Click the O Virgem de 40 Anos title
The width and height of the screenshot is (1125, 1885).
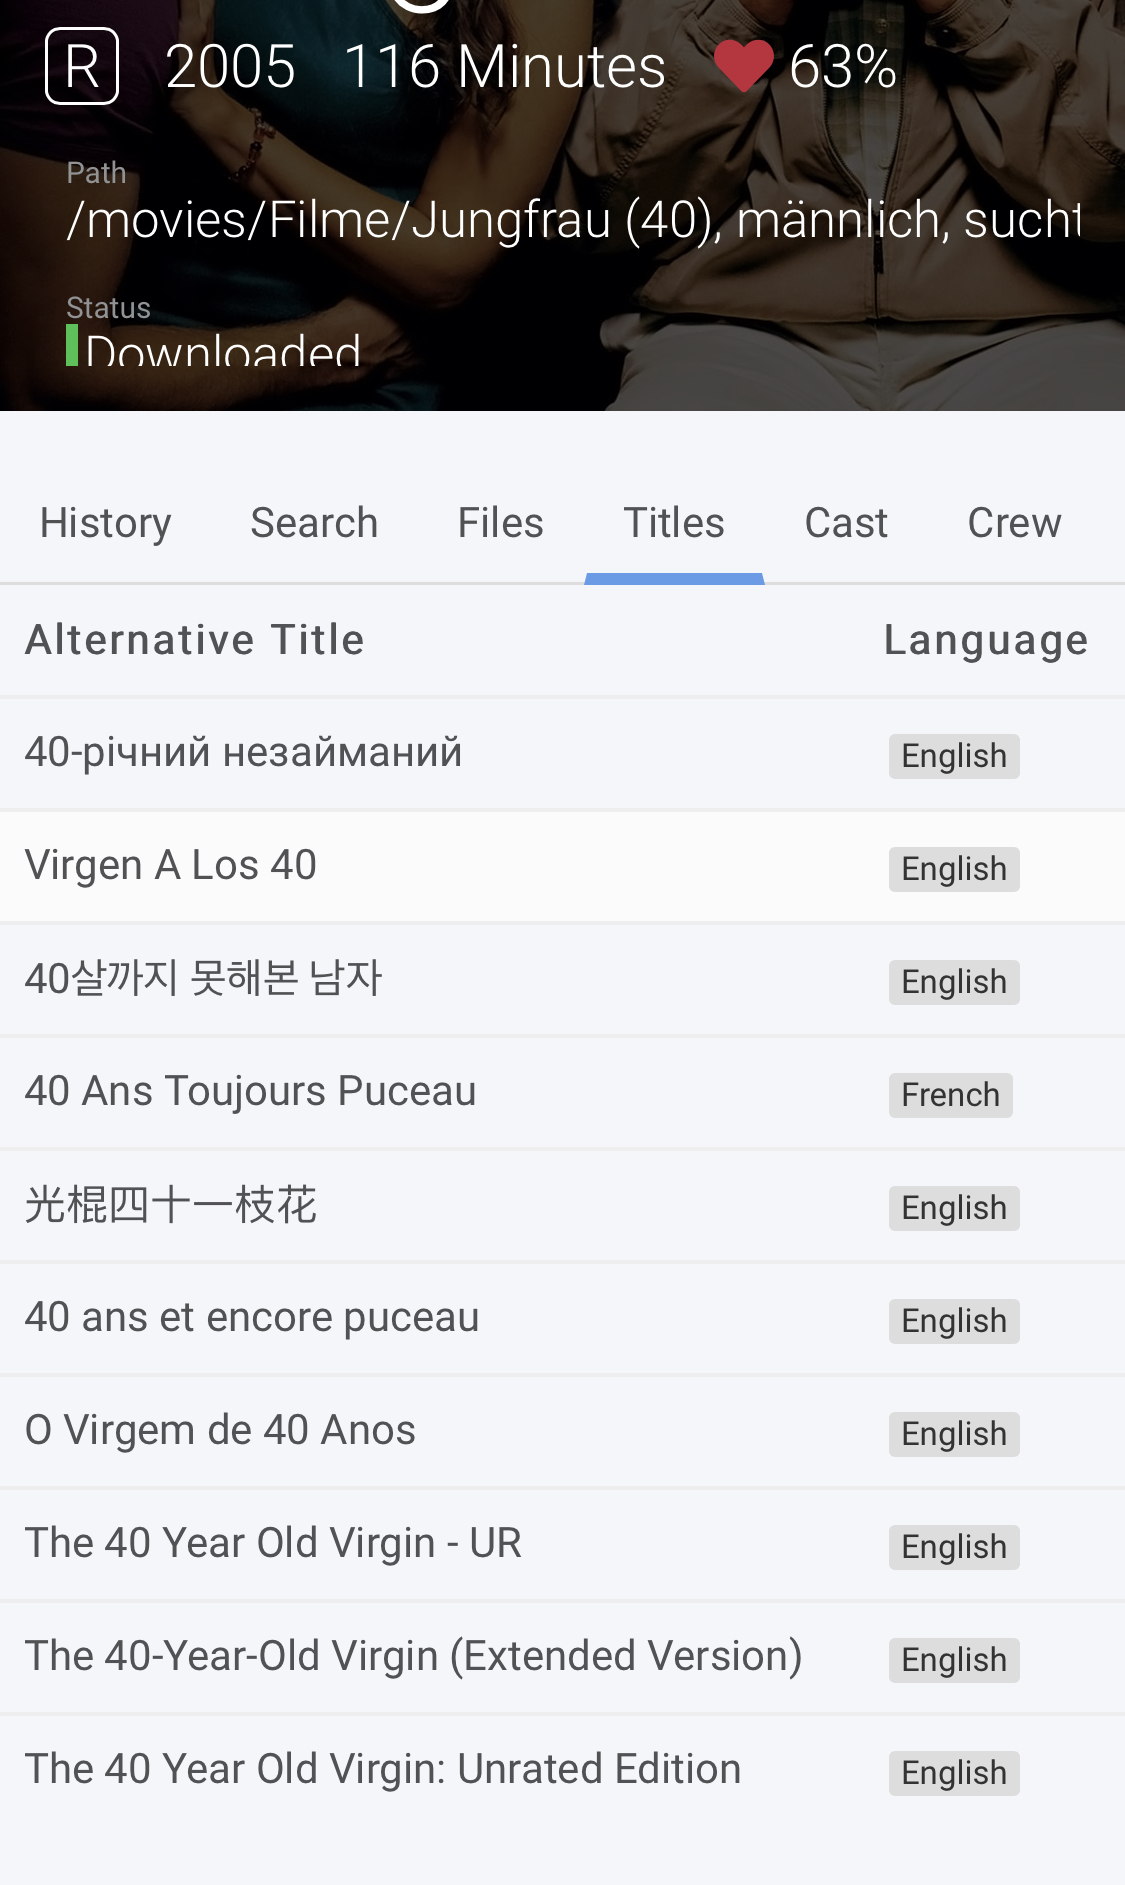[x=220, y=1431]
